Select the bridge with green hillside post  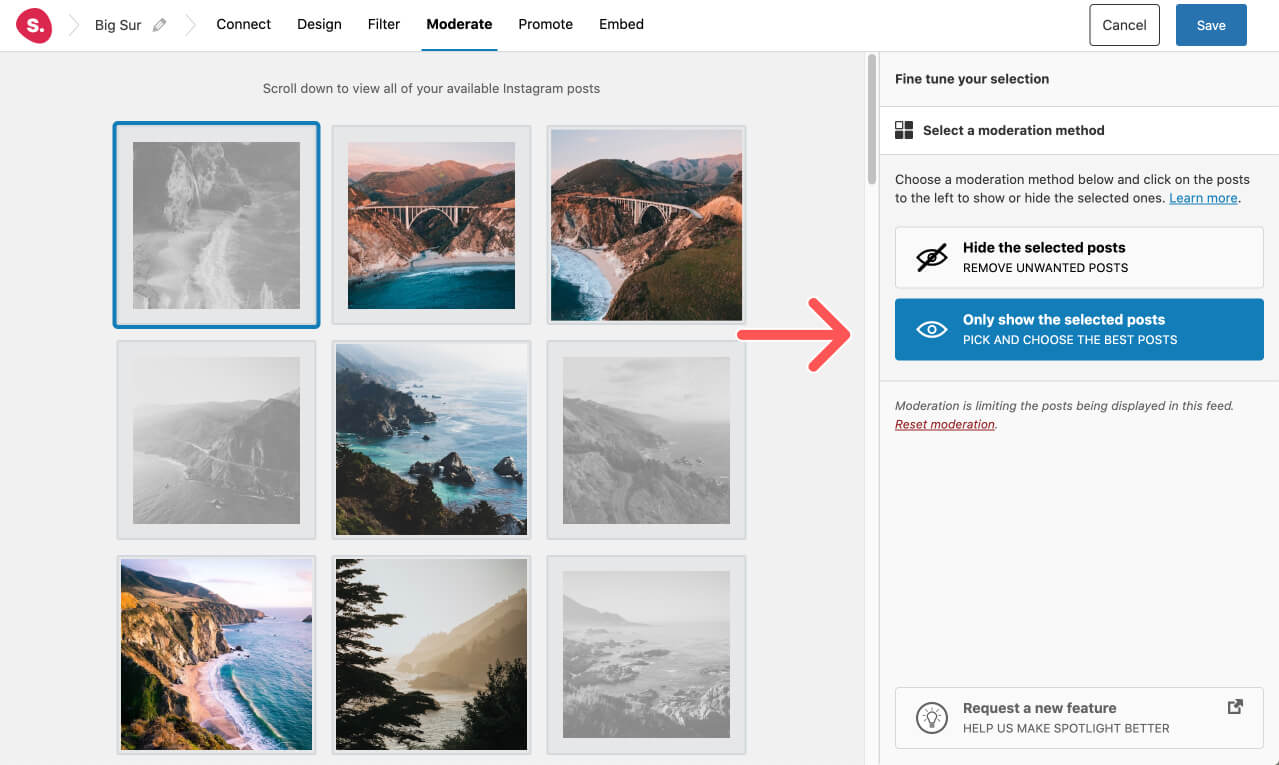point(646,225)
